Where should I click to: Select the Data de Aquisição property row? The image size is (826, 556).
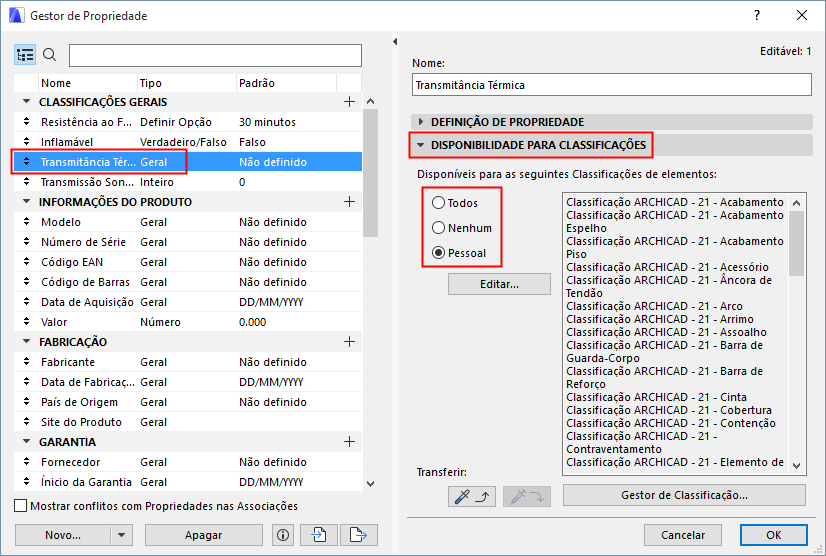click(x=188, y=302)
